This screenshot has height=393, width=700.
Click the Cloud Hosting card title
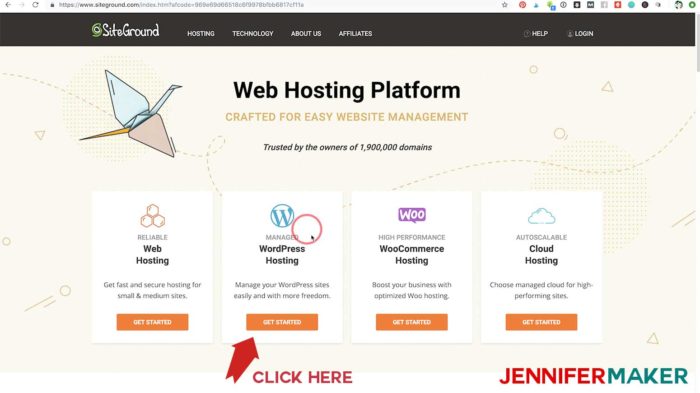(541, 255)
